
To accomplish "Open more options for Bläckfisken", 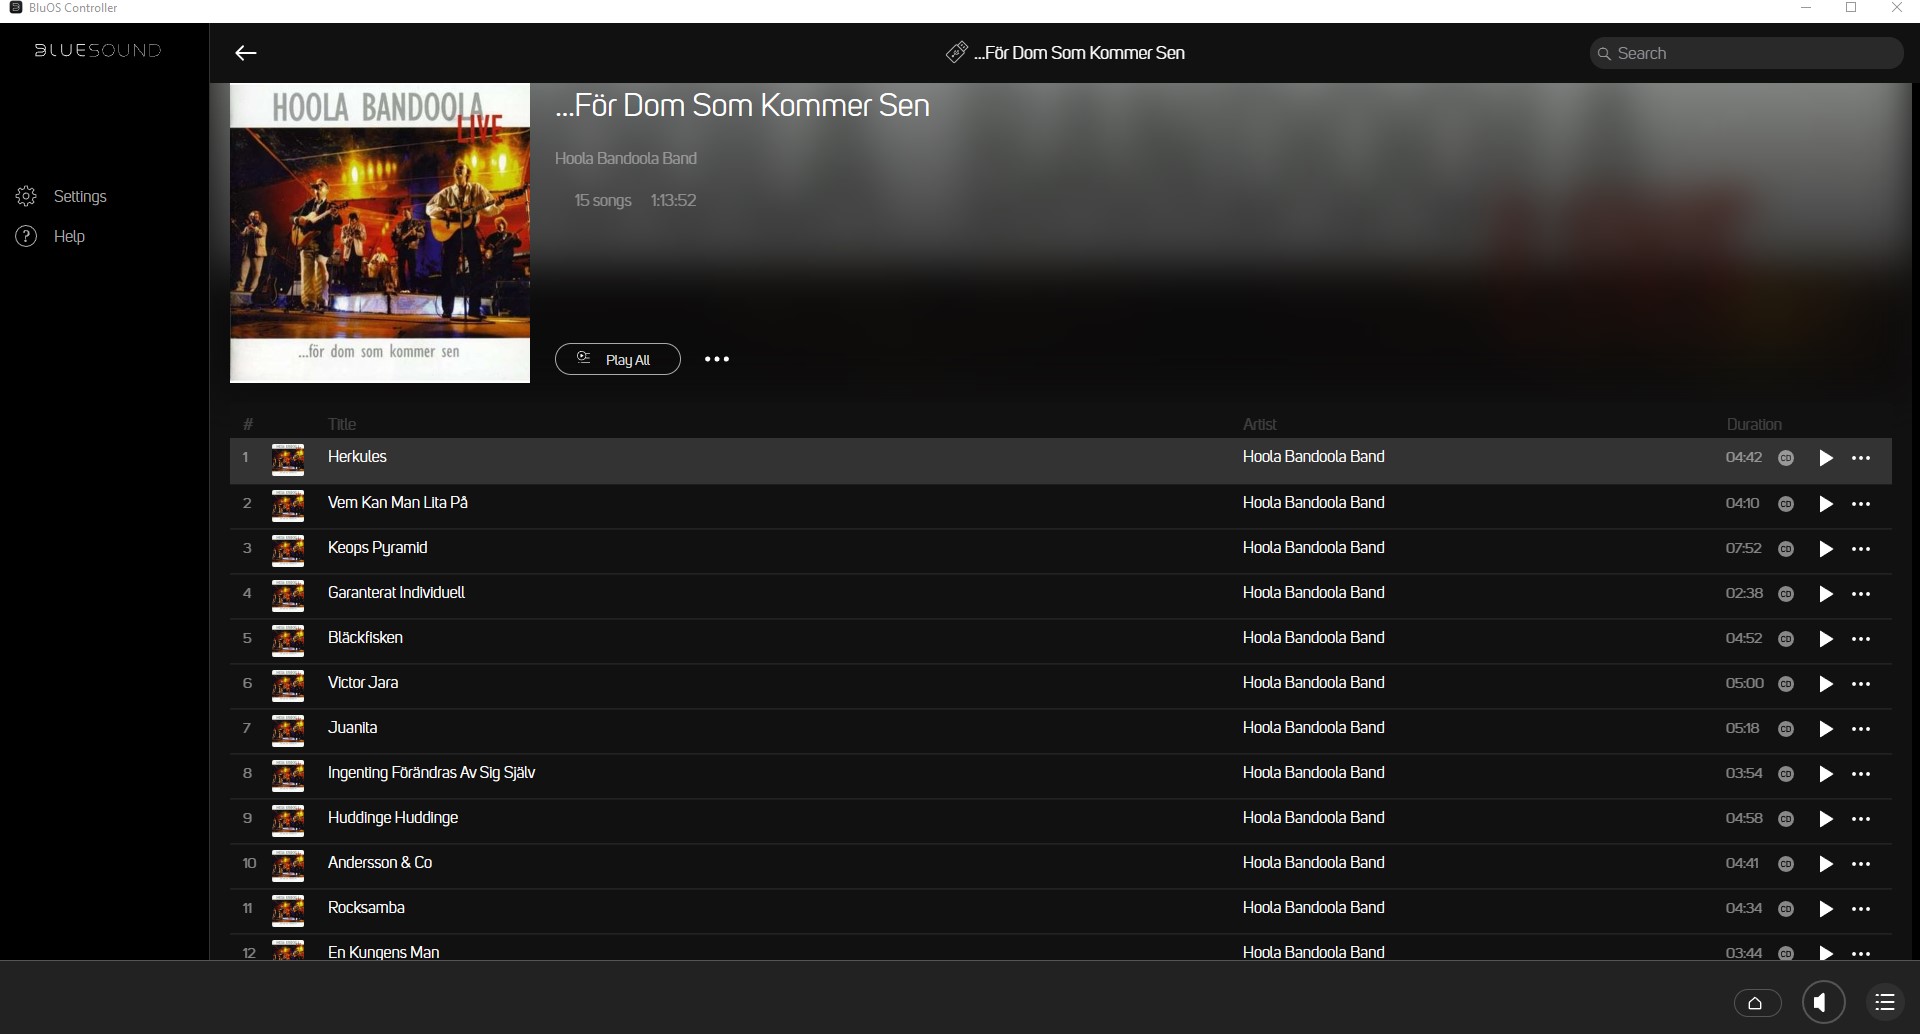I will (x=1861, y=639).
